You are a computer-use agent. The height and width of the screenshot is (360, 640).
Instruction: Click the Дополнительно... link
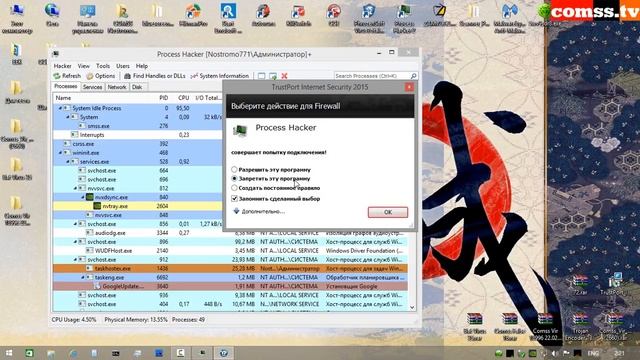coord(263,211)
